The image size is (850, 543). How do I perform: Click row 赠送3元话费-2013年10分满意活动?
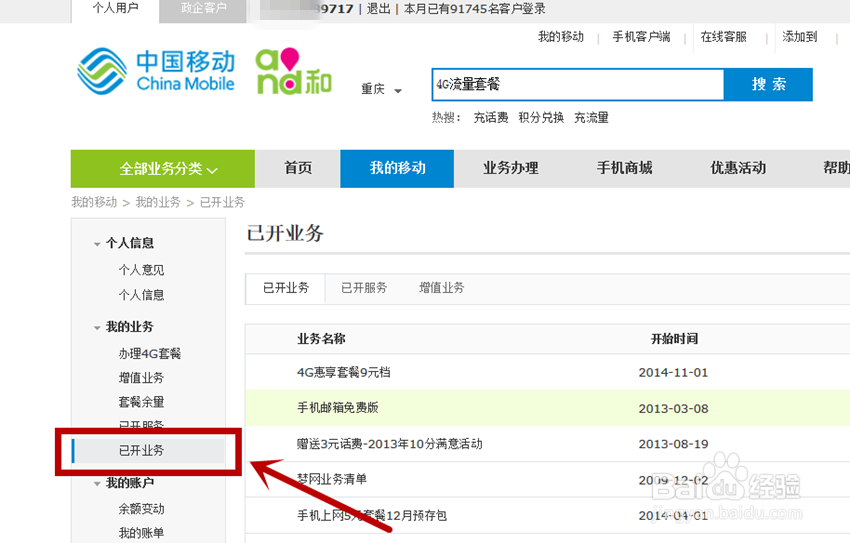click(x=390, y=444)
